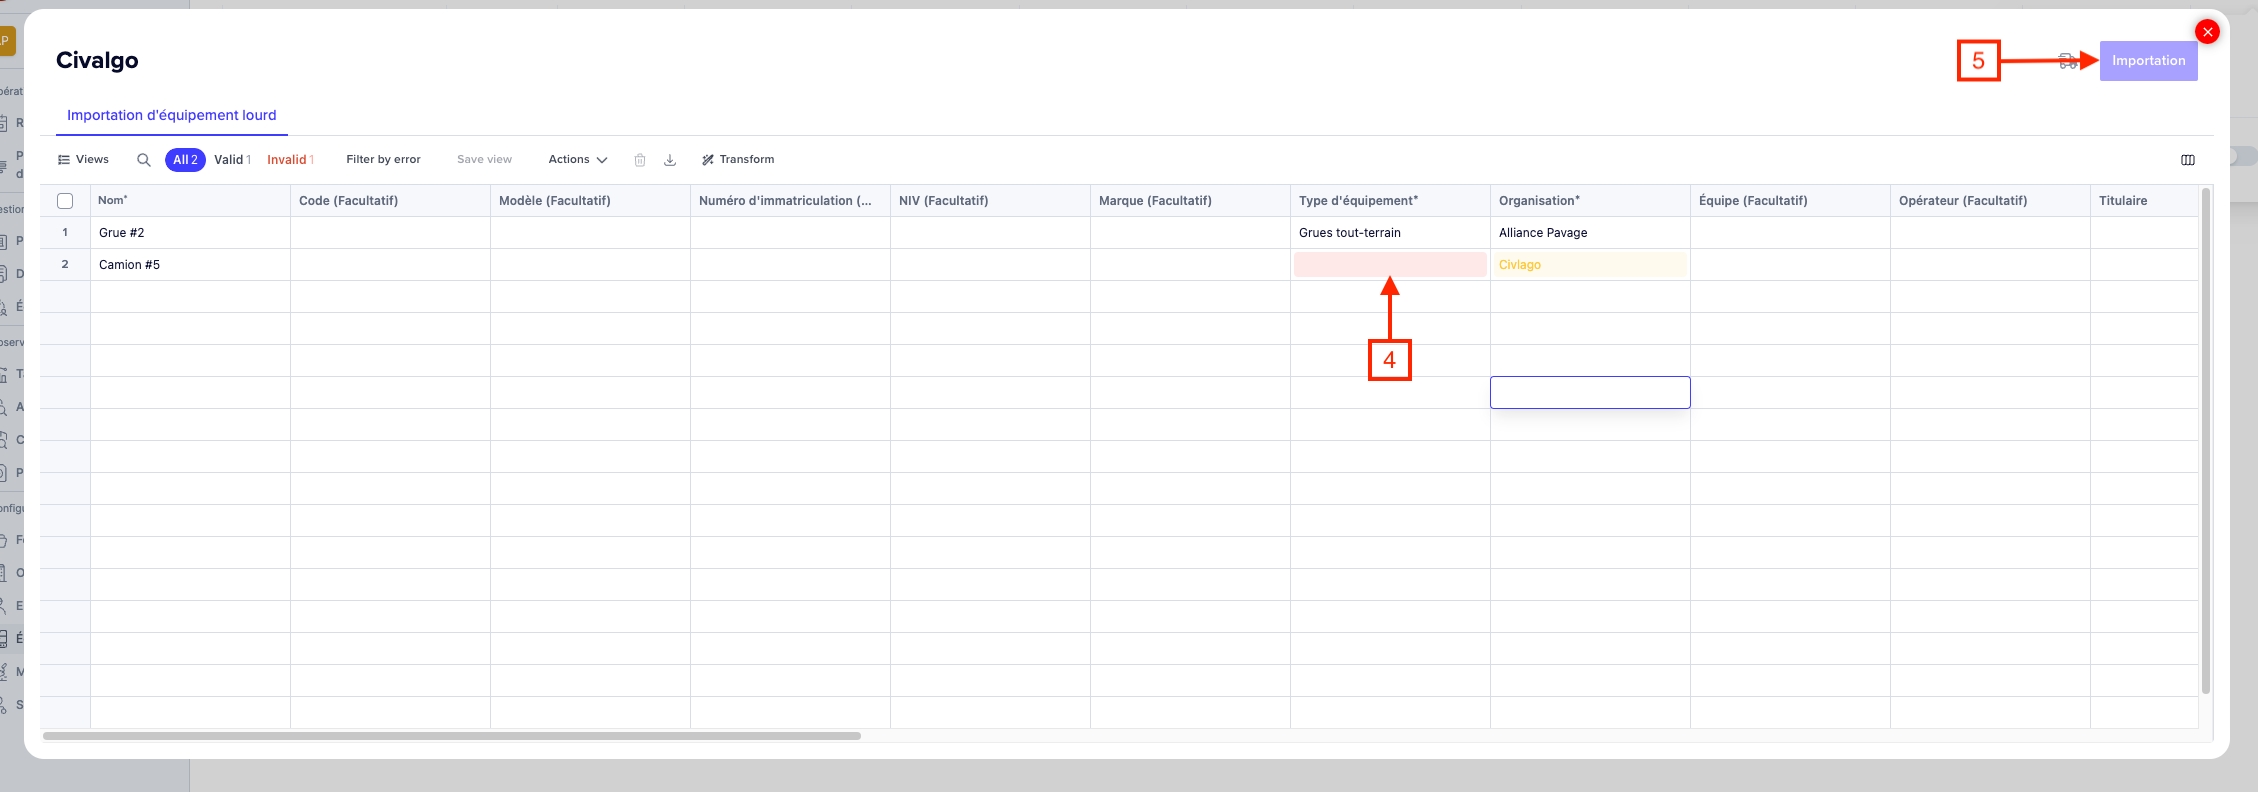The image size is (2258, 792).
Task: Close the import dialog with red X
Action: (2207, 32)
